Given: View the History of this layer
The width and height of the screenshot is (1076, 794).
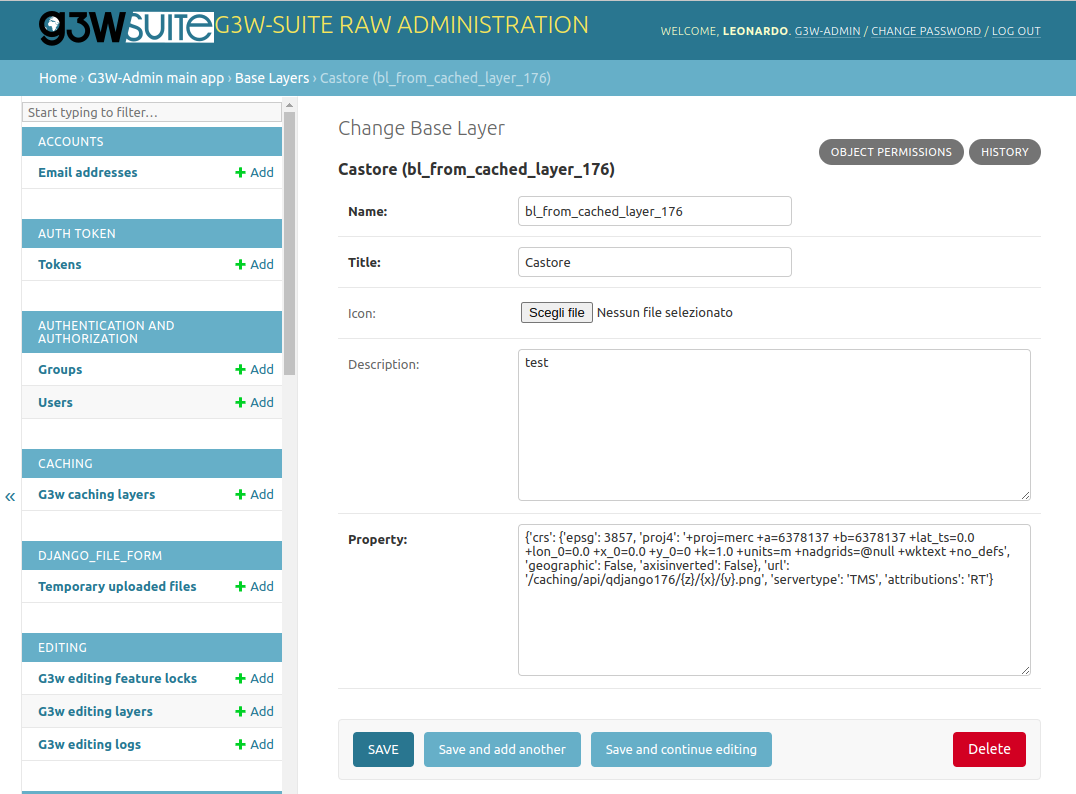Looking at the screenshot, I should point(1005,152).
